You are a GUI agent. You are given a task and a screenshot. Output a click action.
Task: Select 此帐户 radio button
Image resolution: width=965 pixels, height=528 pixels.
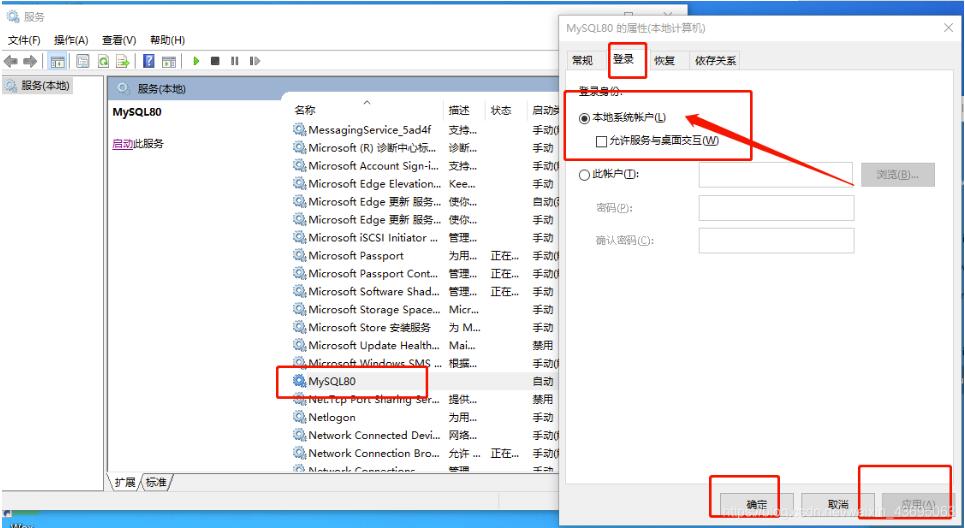coord(585,175)
